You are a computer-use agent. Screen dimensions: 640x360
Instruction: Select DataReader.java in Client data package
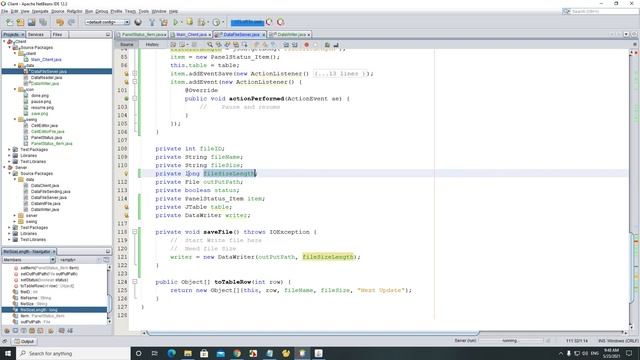pyautogui.click(x=46, y=78)
